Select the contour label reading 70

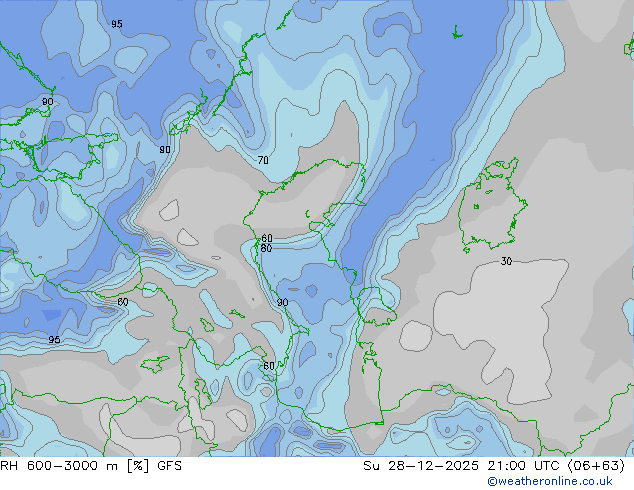[263, 161]
